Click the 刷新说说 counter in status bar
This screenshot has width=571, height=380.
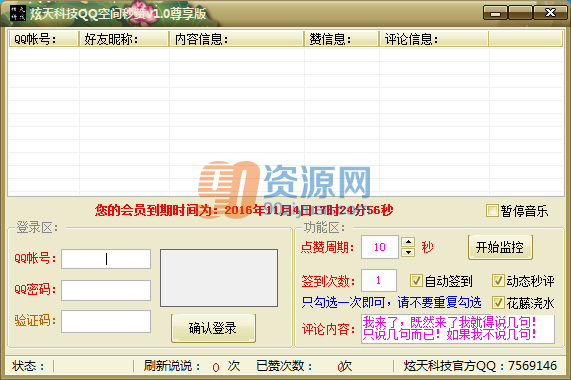192,366
